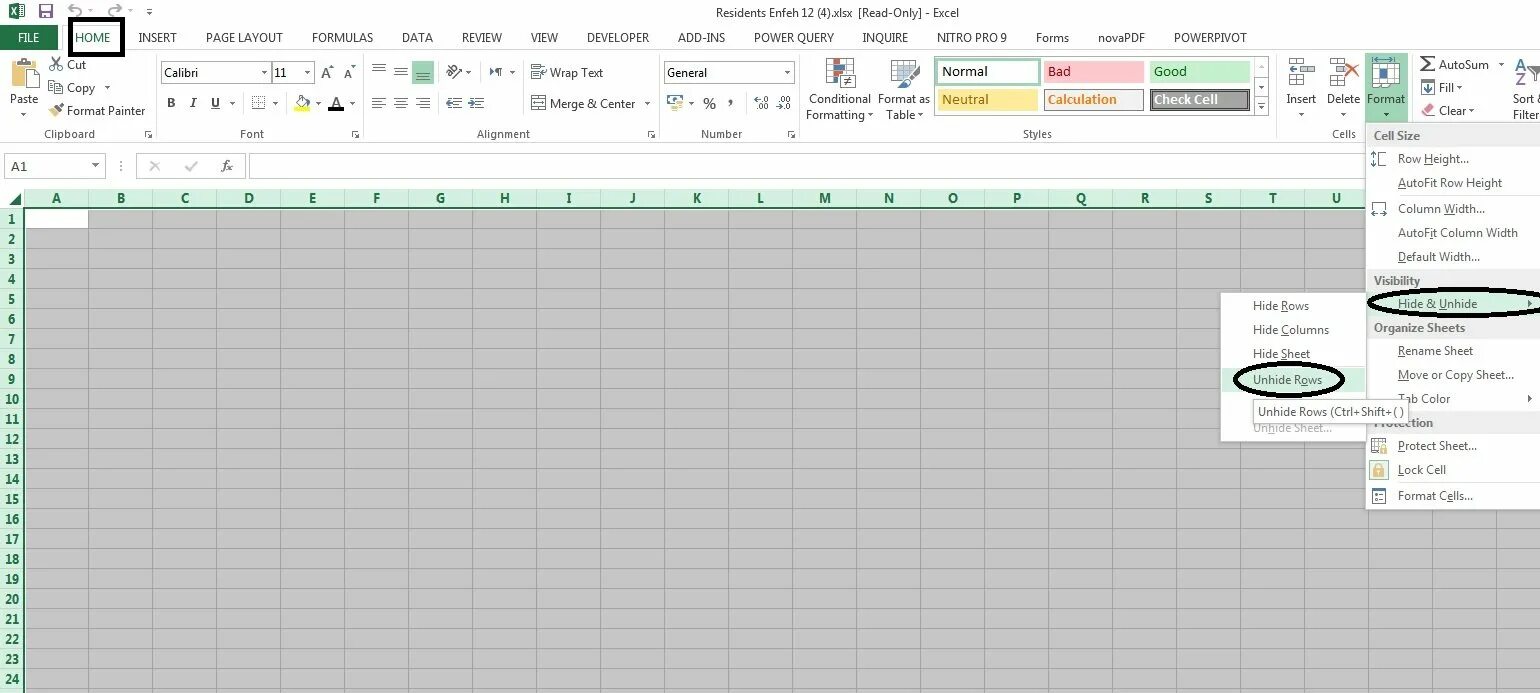This screenshot has height=693, width=1540.
Task: Open the FILE tab
Action: pos(29,37)
